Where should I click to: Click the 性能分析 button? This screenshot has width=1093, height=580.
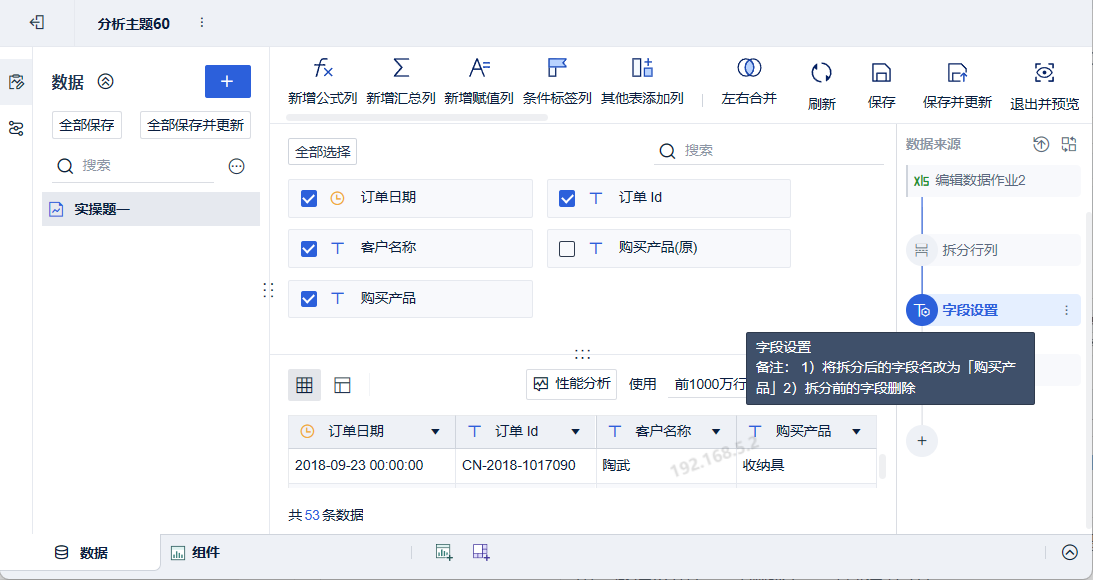[572, 384]
